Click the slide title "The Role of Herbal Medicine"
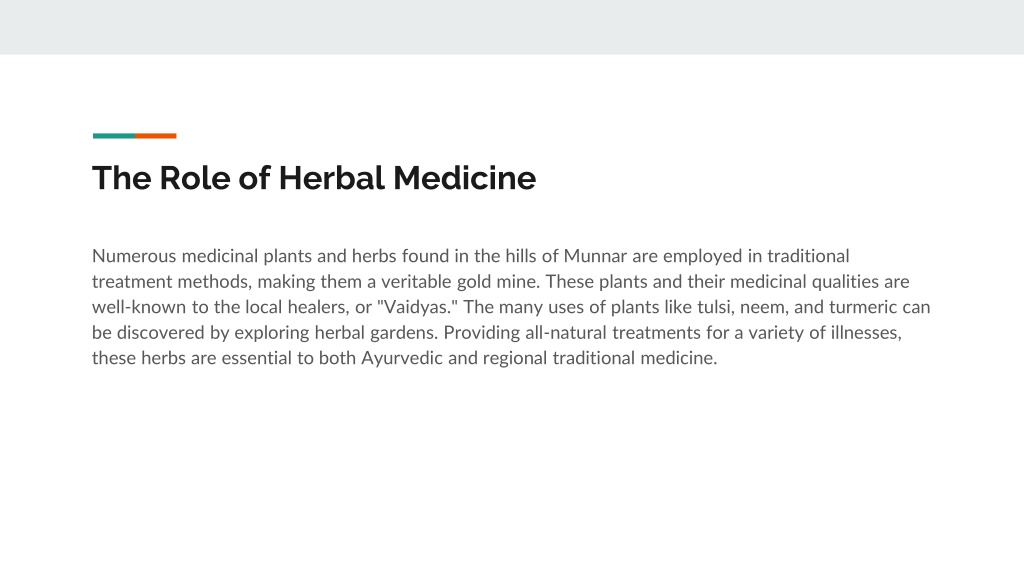 314,178
